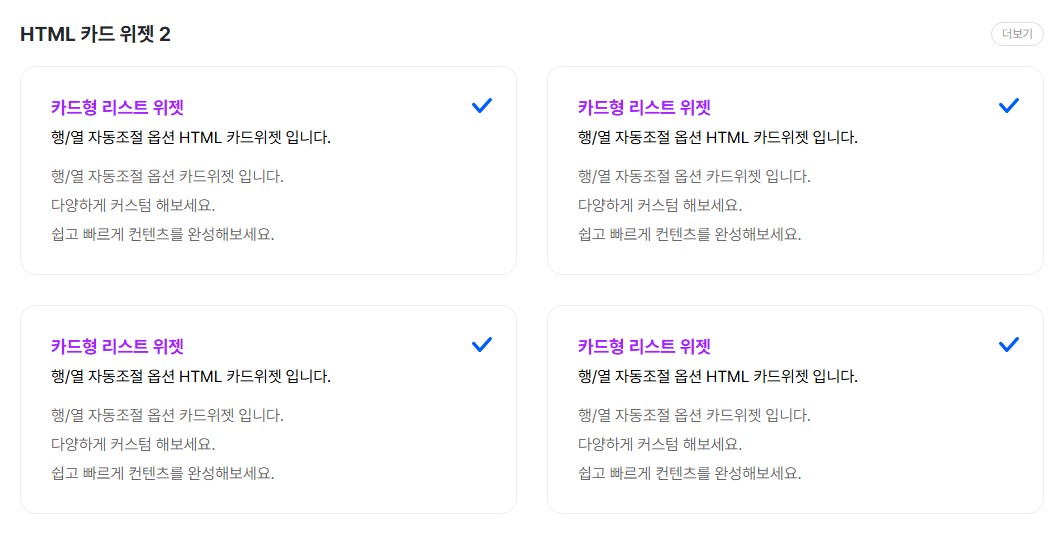1063x533 pixels.
Task: Click the 'HTML 카드 위젯 2' section heading
Action: click(96, 35)
